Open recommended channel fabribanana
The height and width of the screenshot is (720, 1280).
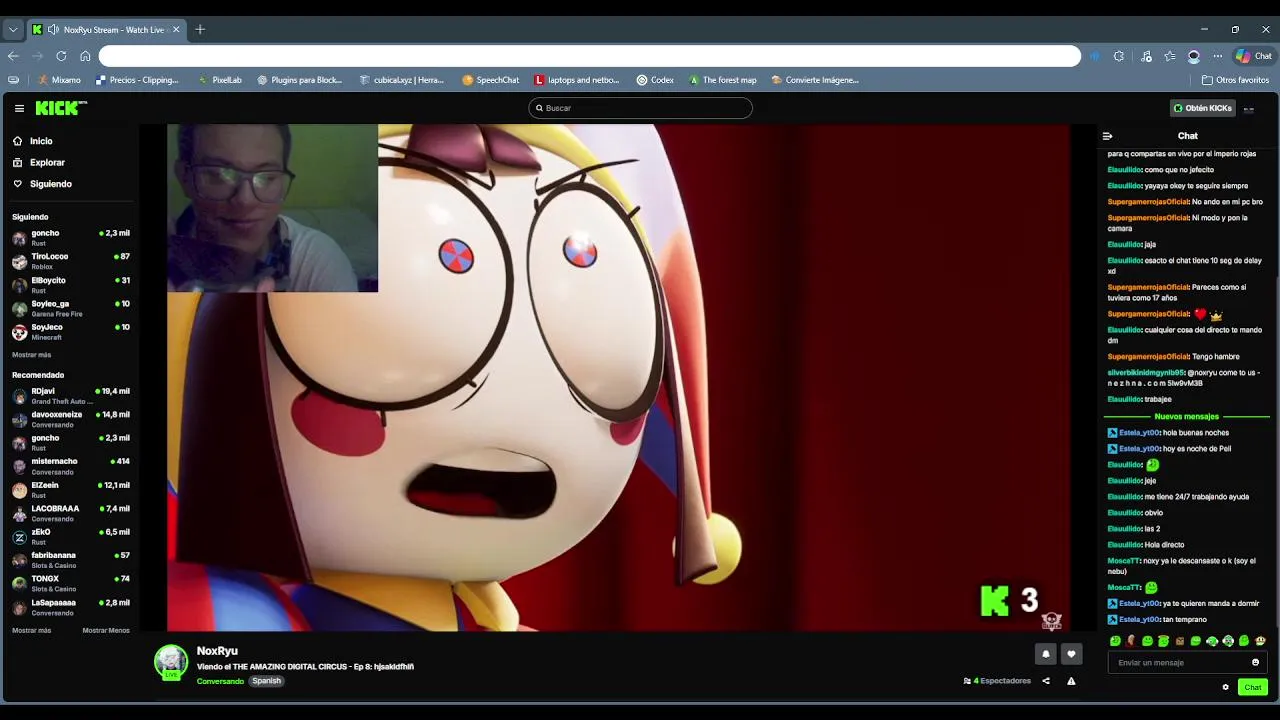[x=70, y=560]
